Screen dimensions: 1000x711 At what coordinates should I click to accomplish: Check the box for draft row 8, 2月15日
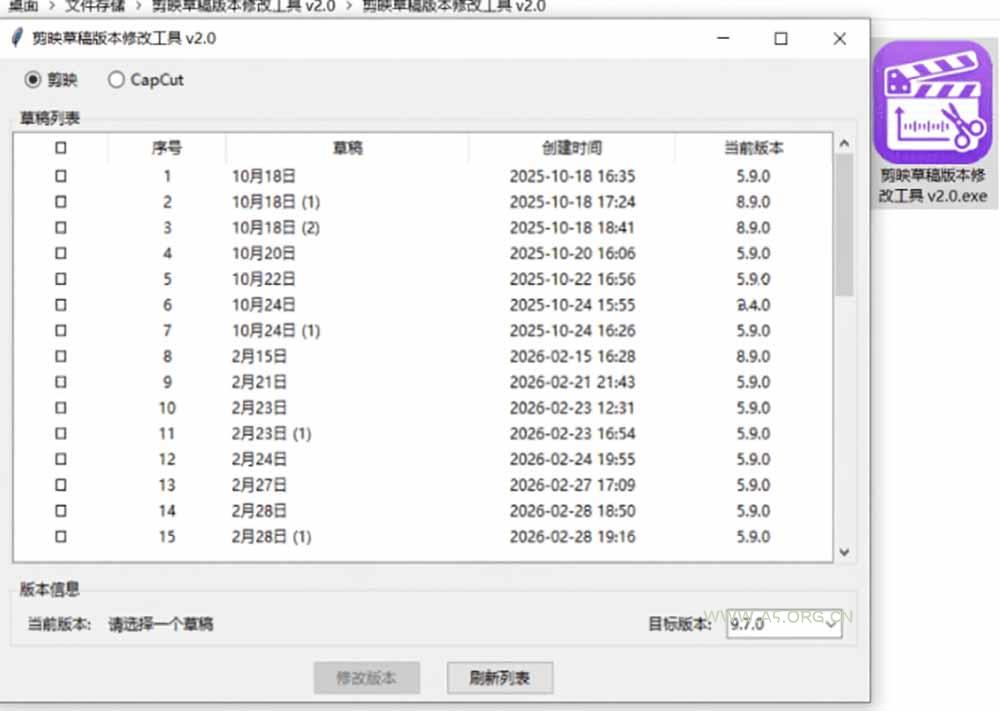click(61, 356)
